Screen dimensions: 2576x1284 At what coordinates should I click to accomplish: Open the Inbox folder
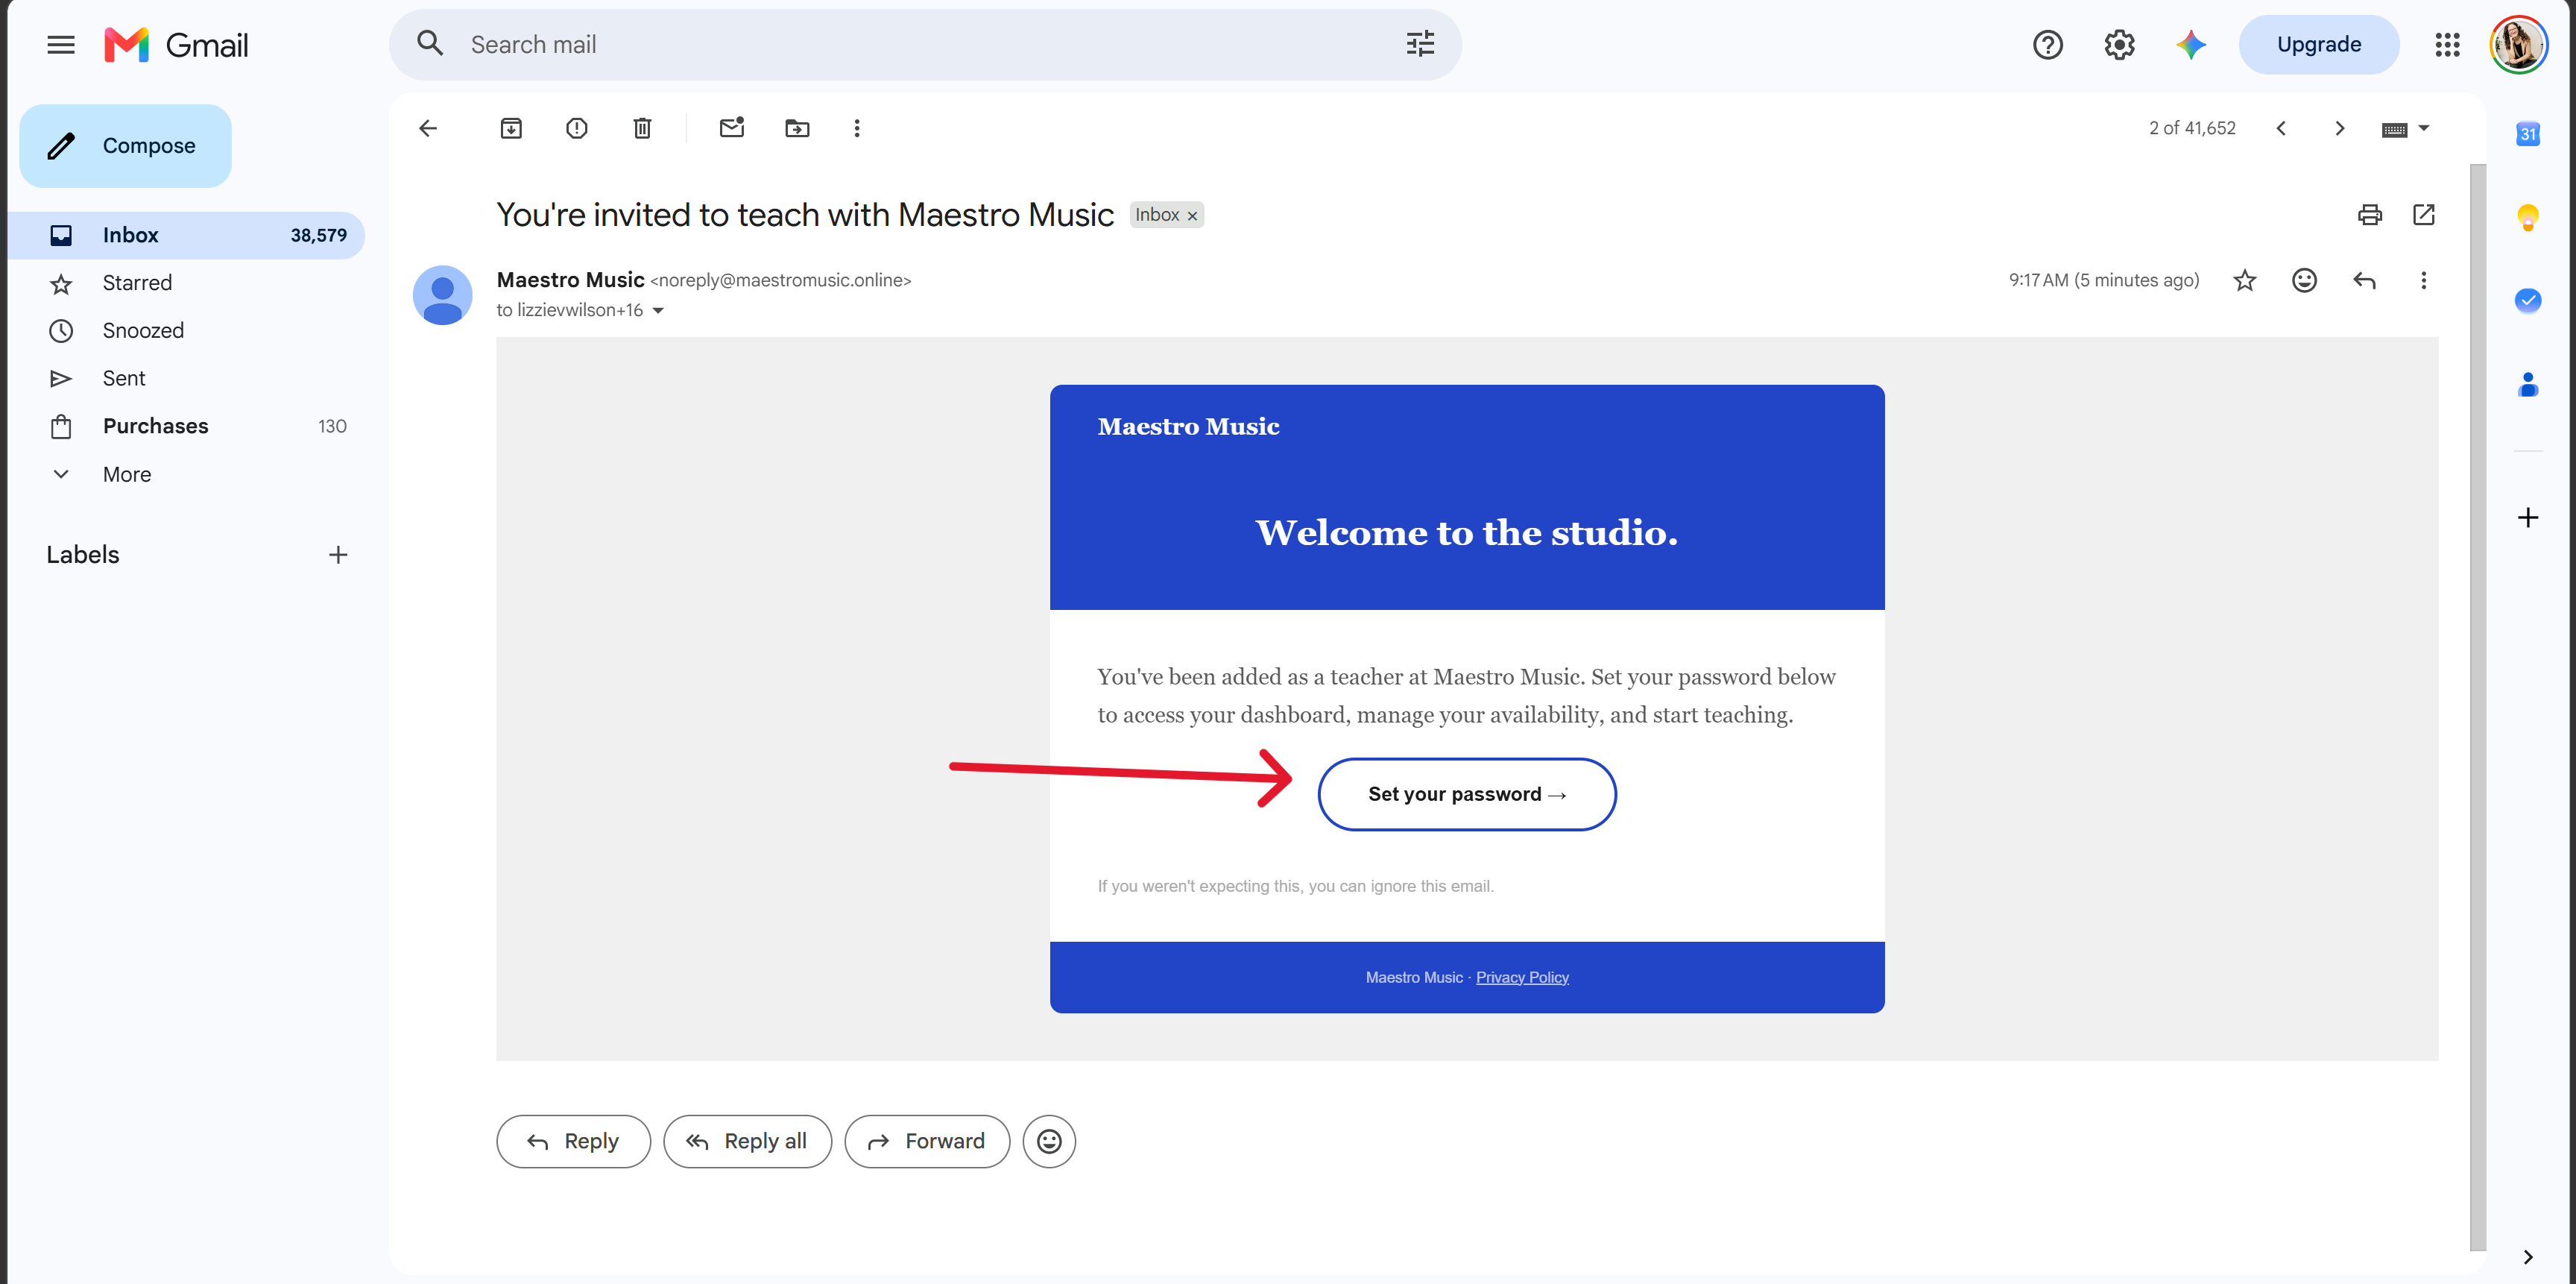tap(186, 235)
